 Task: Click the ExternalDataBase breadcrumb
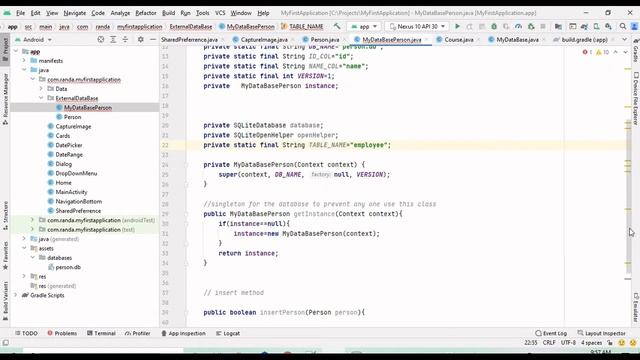(x=191, y=27)
